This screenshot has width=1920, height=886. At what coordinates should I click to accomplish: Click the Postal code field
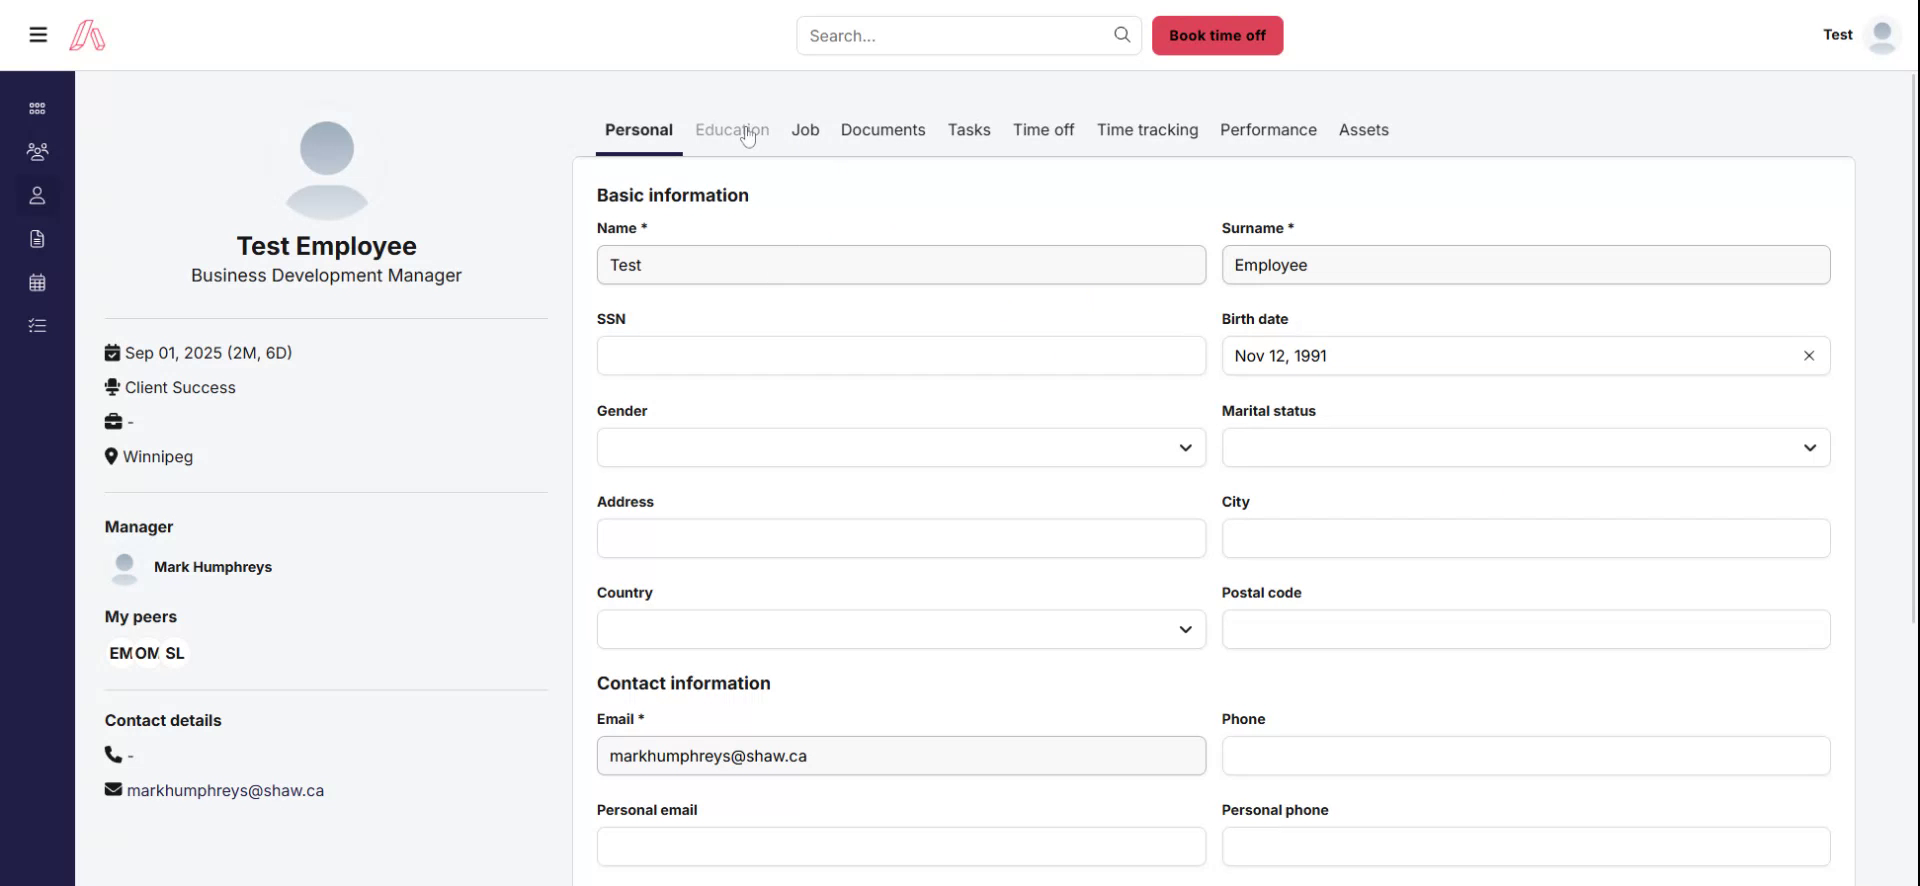1526,629
